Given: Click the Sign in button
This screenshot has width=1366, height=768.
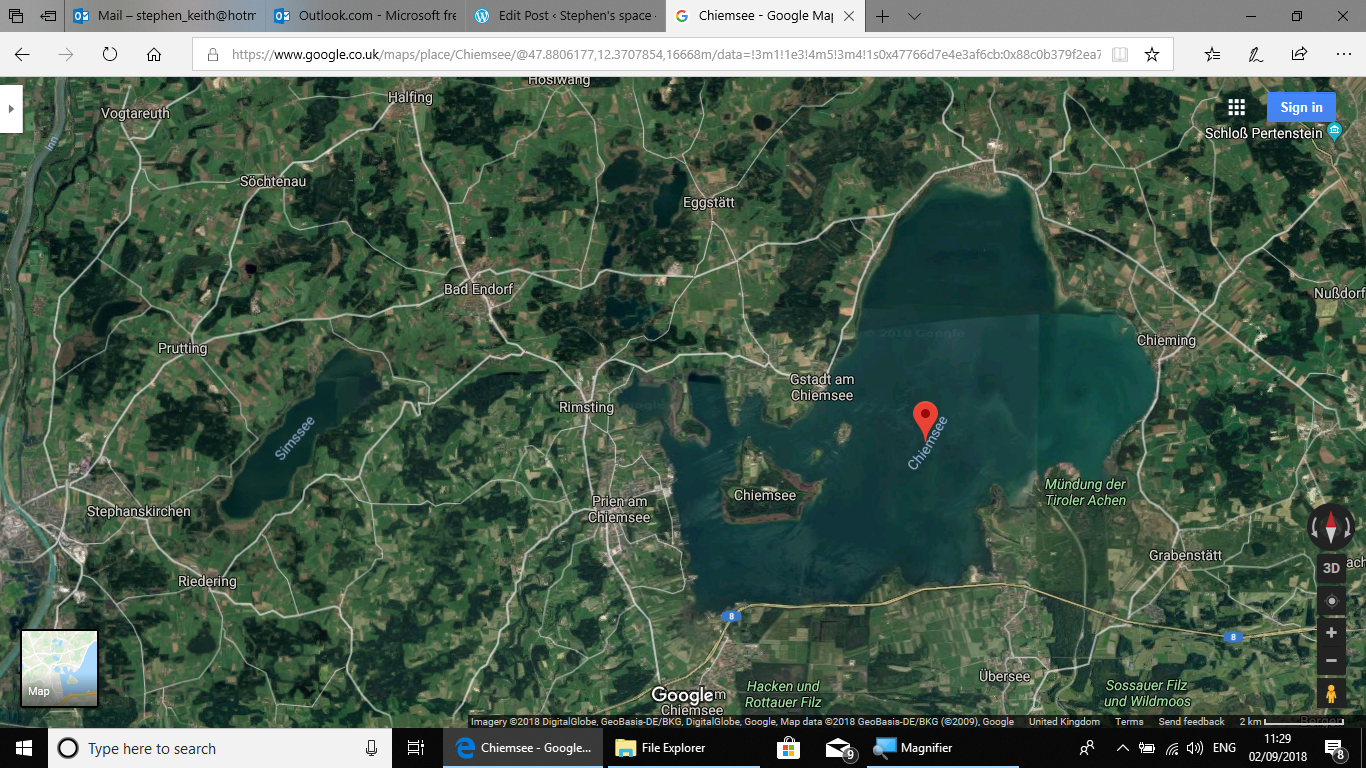Looking at the screenshot, I should (x=1301, y=107).
